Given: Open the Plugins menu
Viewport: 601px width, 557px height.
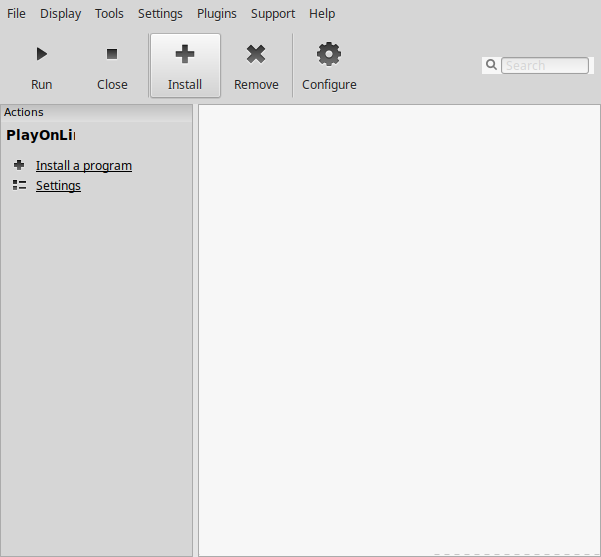Looking at the screenshot, I should pyautogui.click(x=217, y=13).
